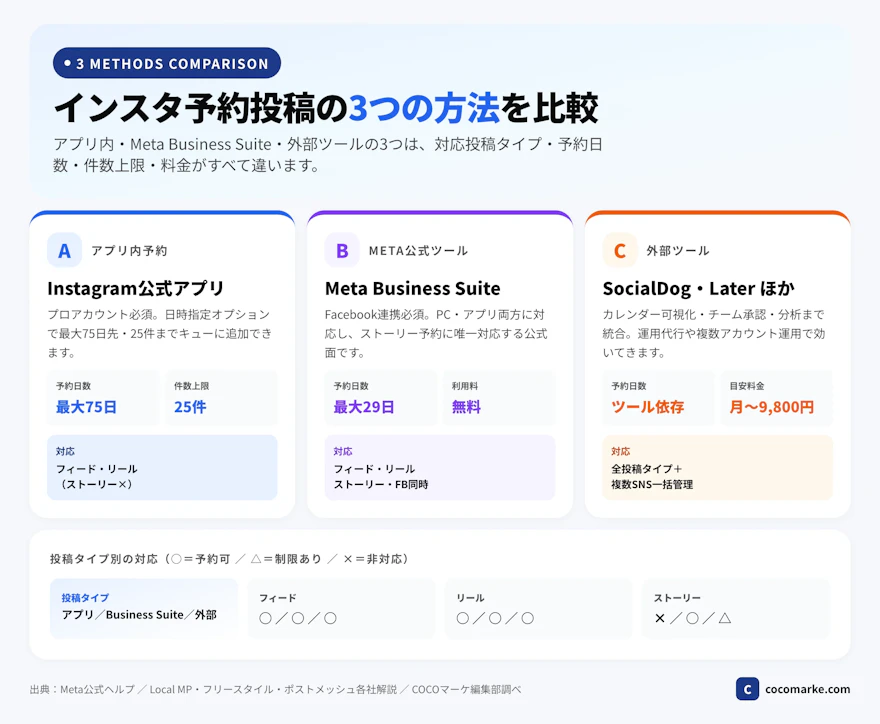Click the orange letter C card icon

pyautogui.click(x=620, y=250)
